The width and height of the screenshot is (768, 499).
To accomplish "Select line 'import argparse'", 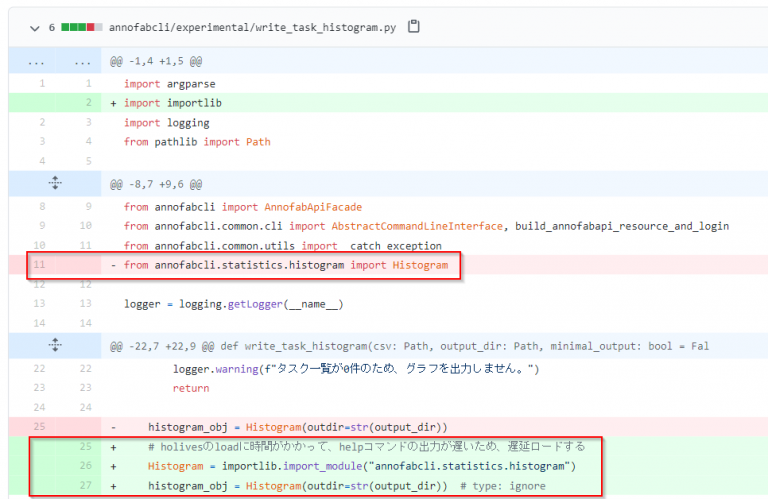I will point(169,84).
